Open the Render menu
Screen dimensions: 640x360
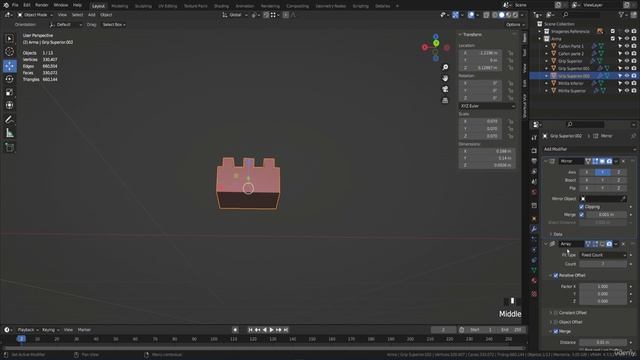(42, 5)
